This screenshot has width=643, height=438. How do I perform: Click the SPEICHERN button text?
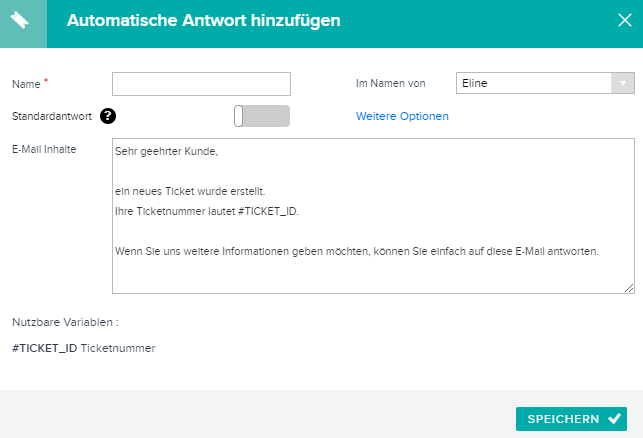[x=563, y=419]
